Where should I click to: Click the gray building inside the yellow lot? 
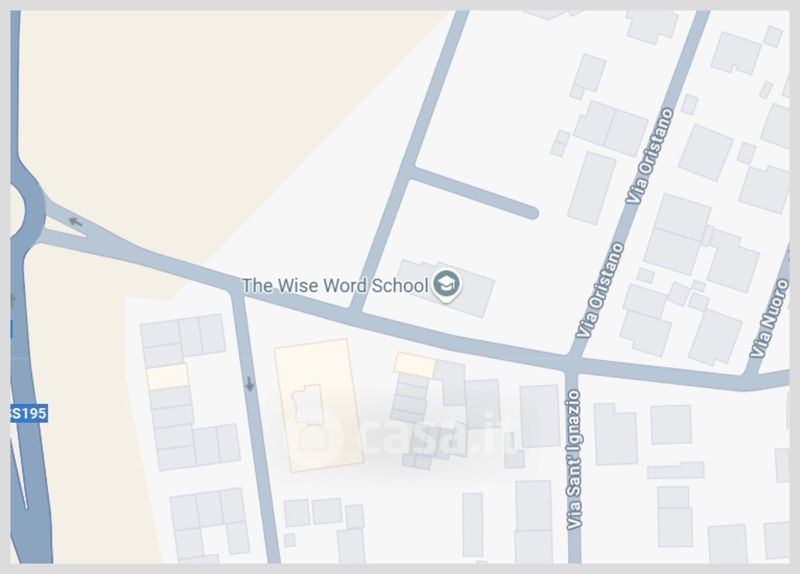point(308,405)
